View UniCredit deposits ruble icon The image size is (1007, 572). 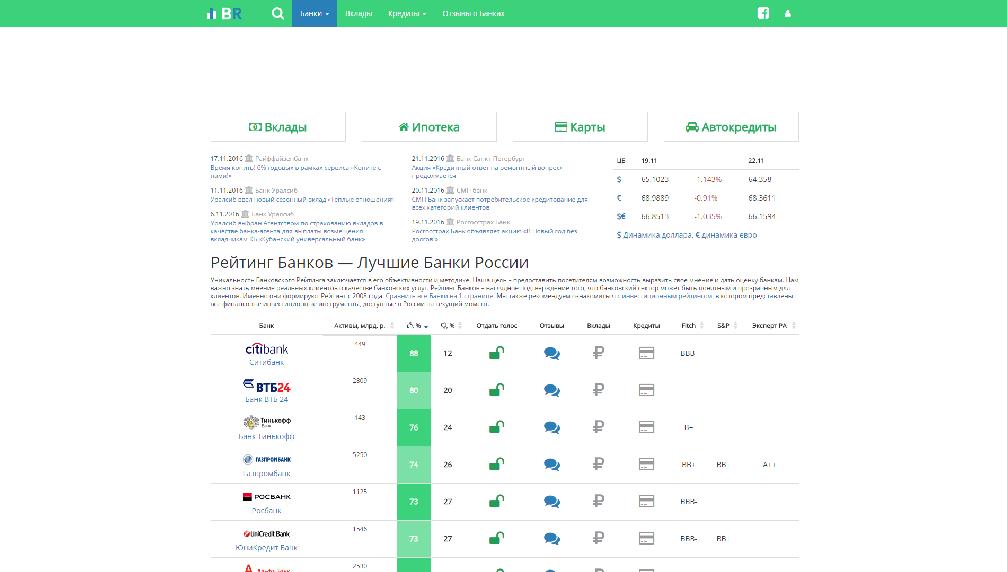598,538
